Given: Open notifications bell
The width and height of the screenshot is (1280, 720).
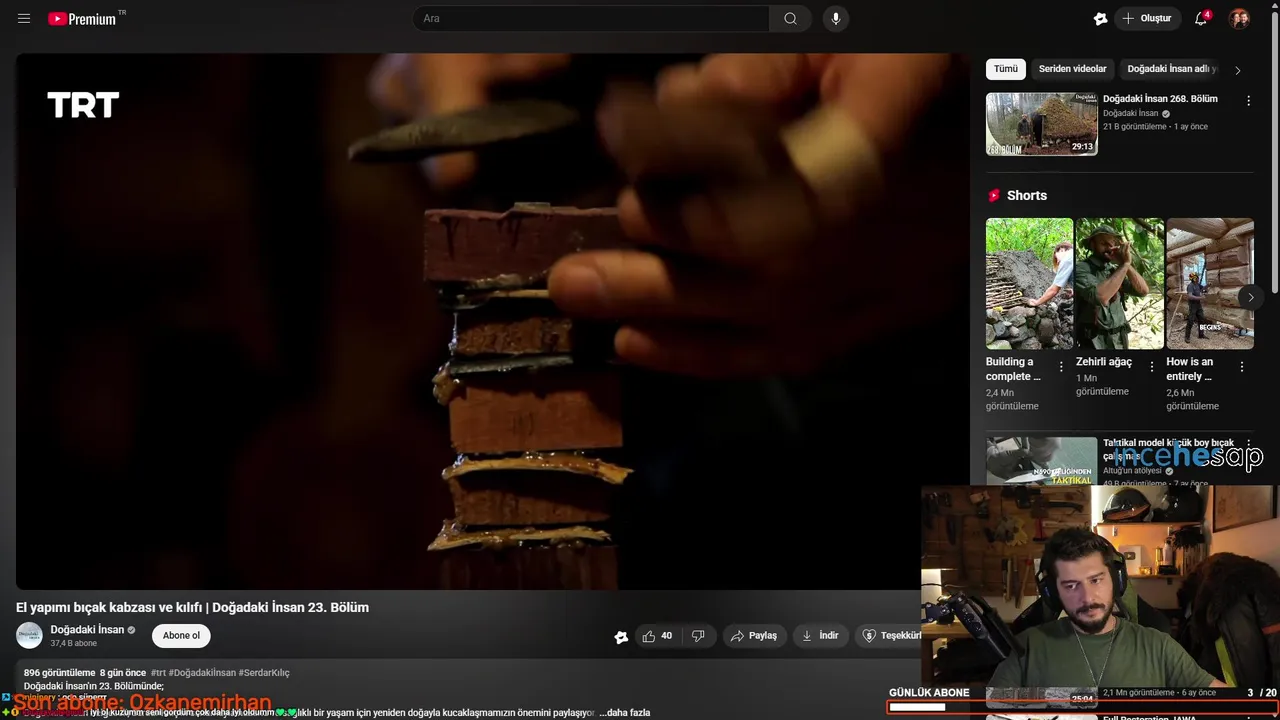Looking at the screenshot, I should [x=1202, y=19].
